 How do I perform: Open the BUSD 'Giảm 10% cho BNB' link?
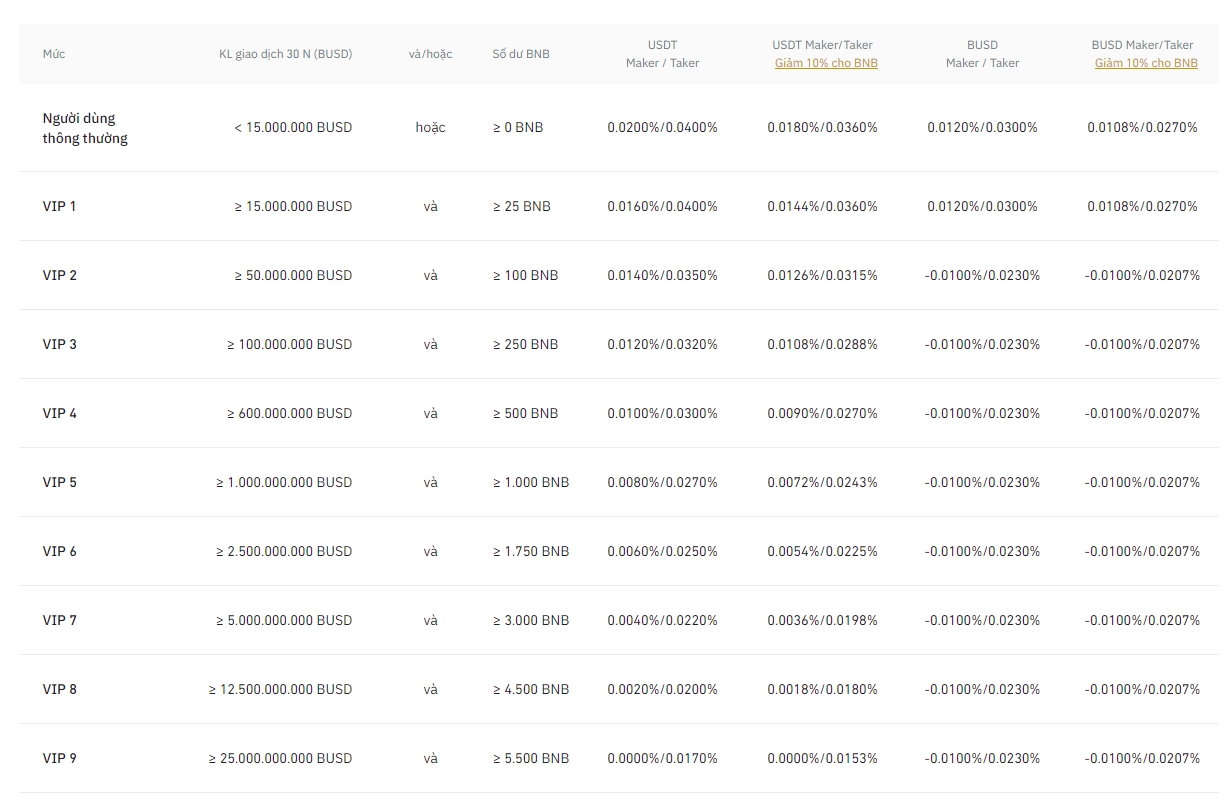(1146, 63)
